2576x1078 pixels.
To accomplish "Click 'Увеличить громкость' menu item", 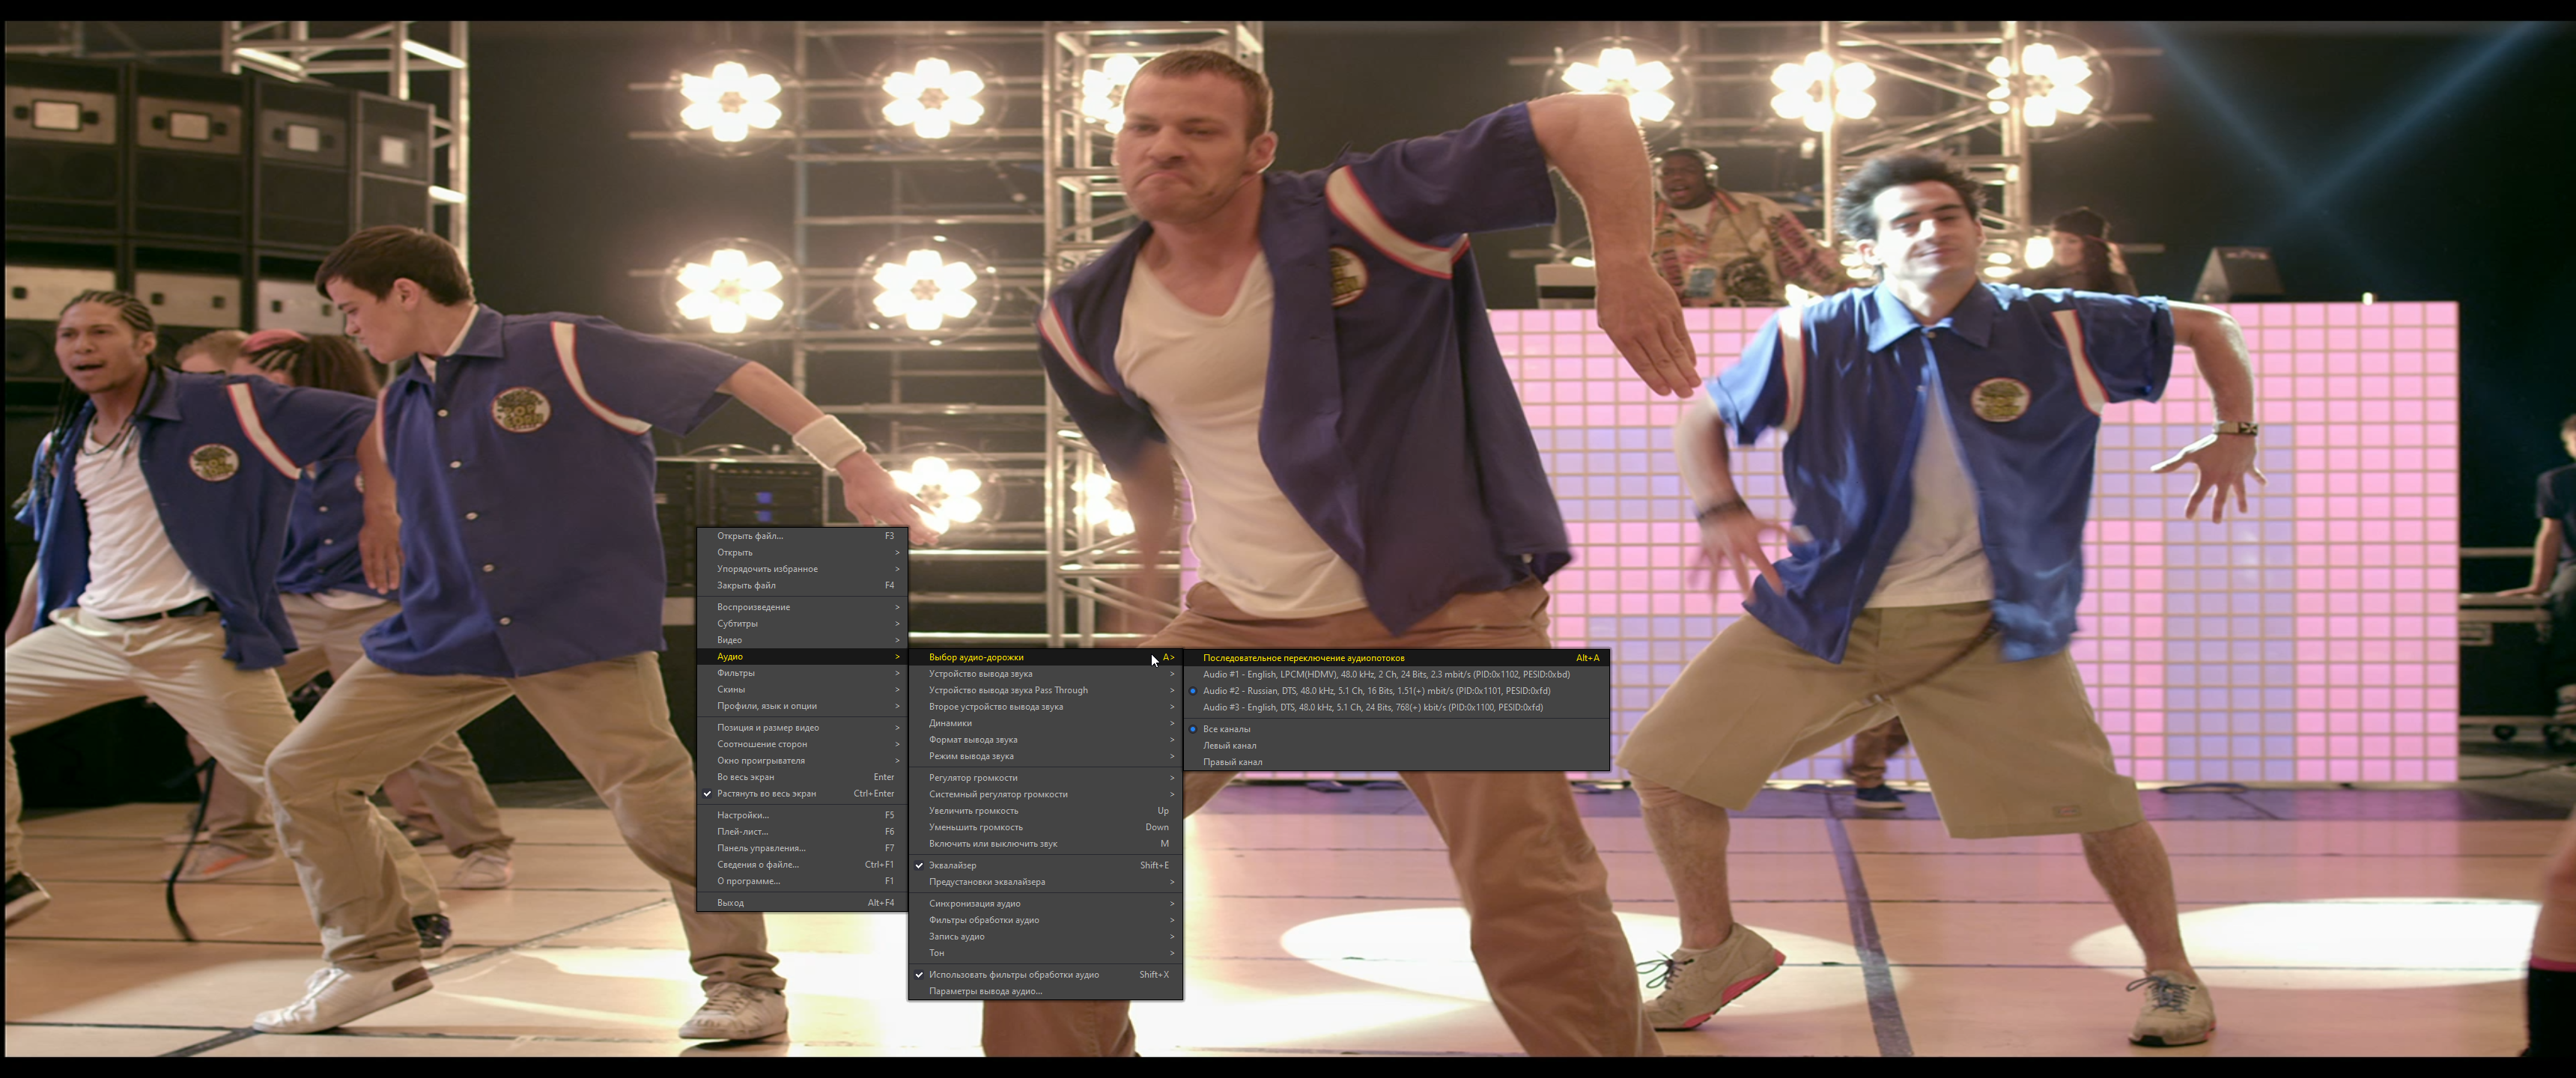I will click(x=973, y=811).
